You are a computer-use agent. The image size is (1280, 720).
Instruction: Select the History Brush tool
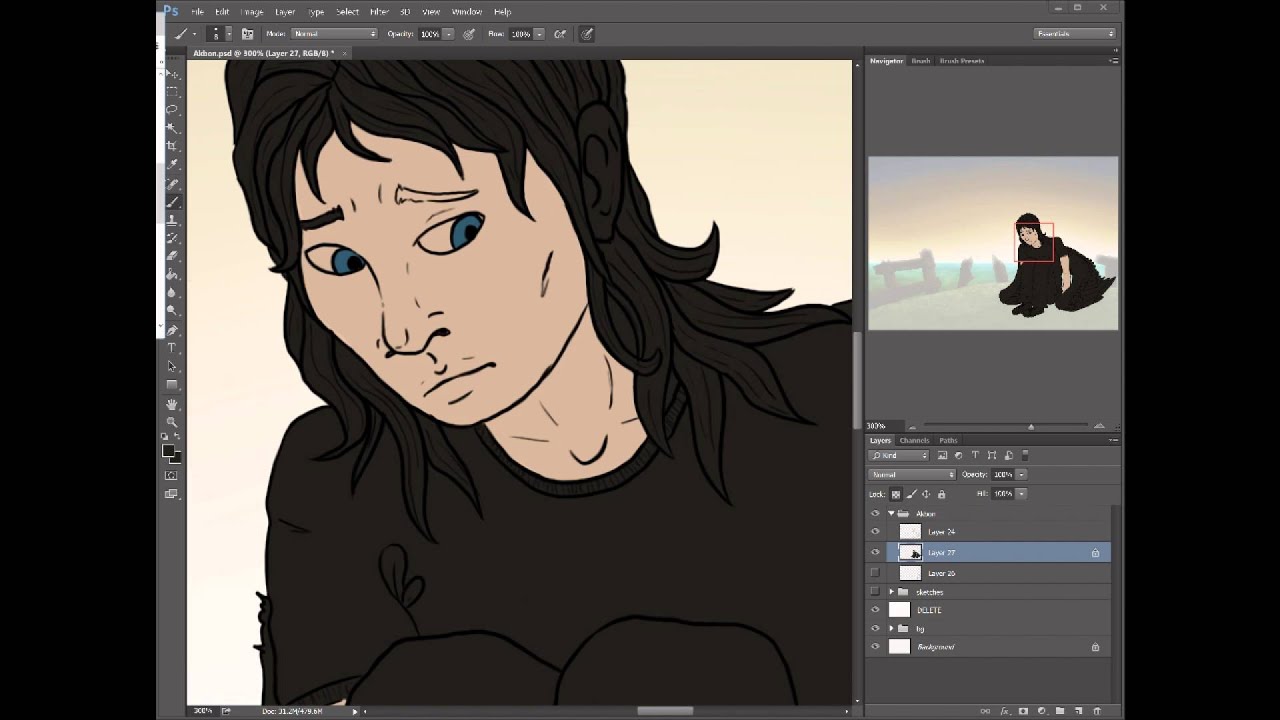tap(172, 238)
